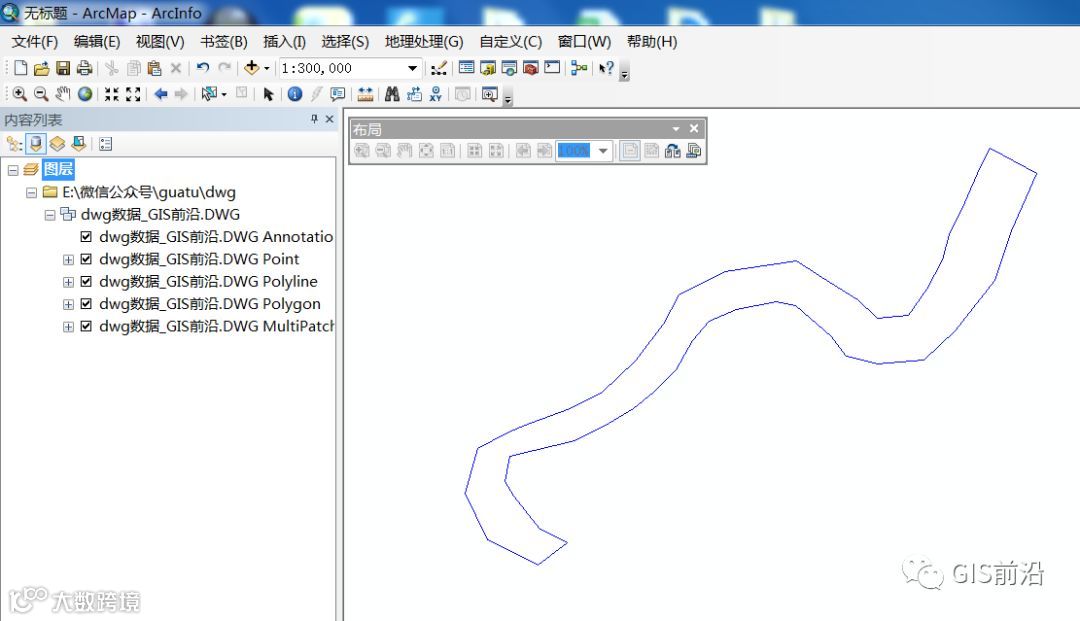
Task: Save the map document
Action: coord(63,68)
